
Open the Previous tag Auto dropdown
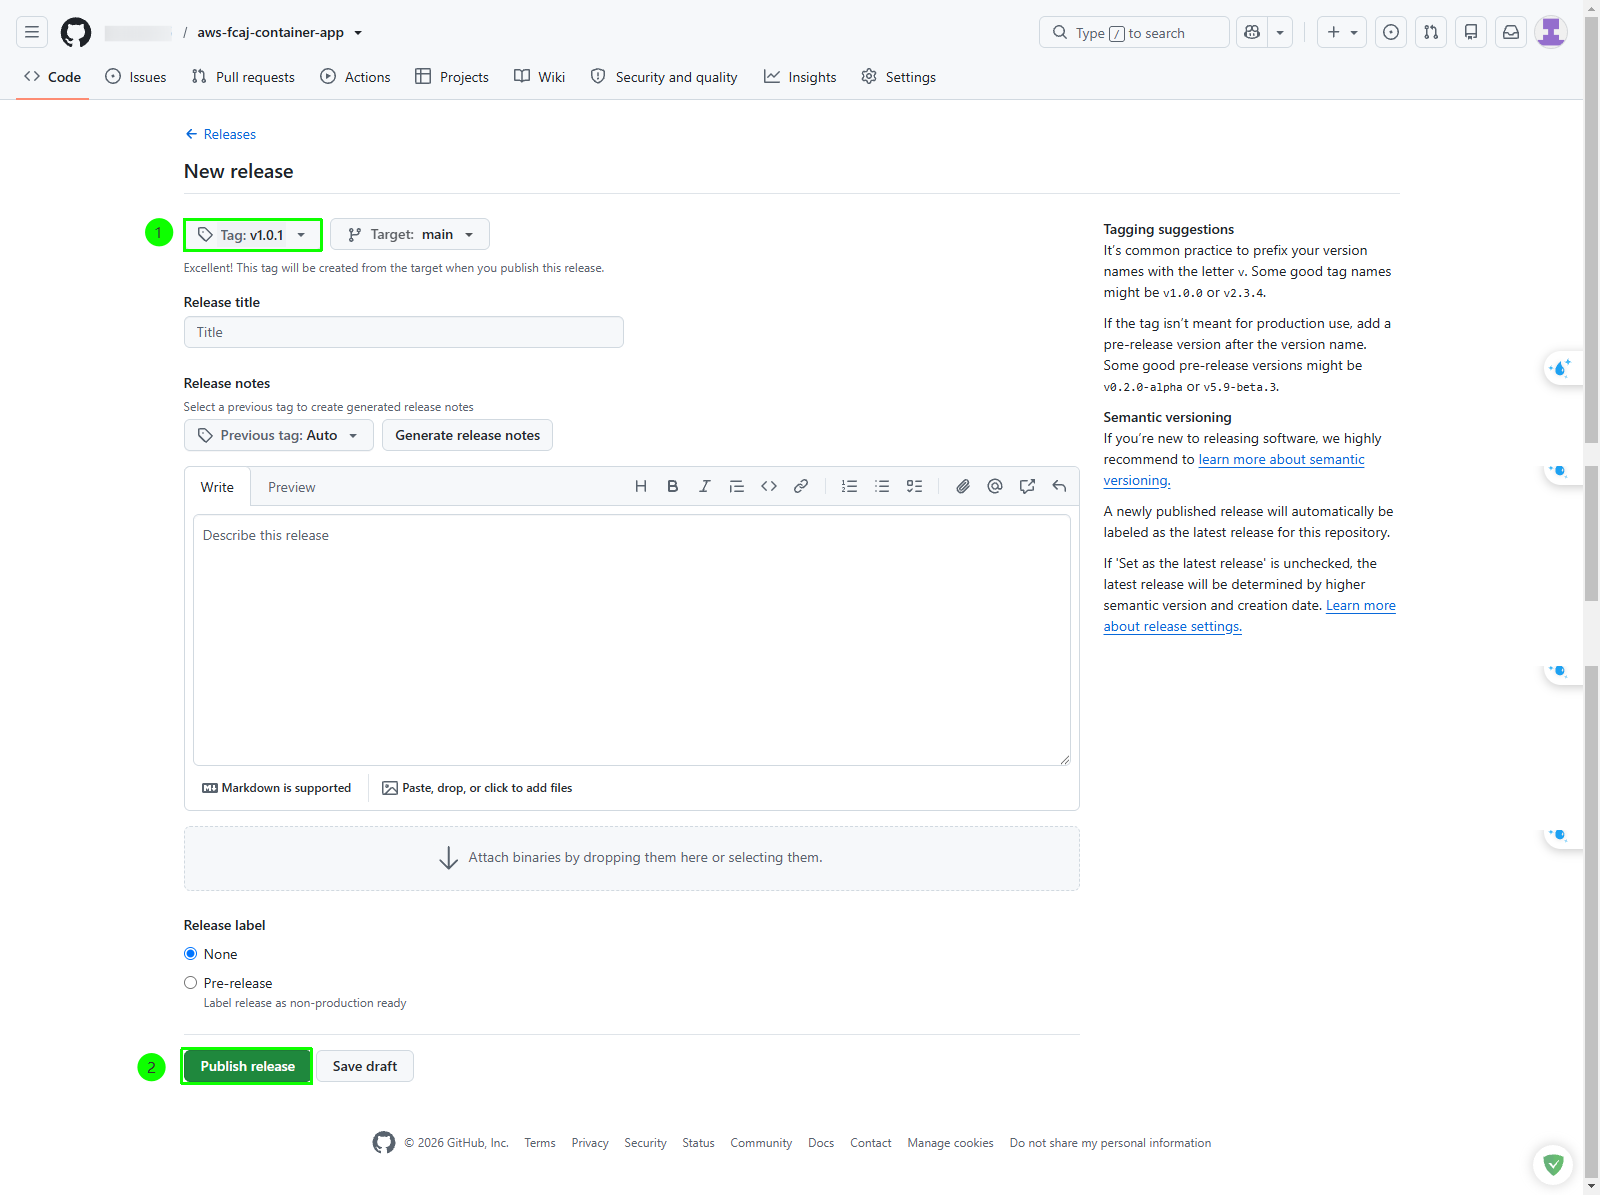279,435
